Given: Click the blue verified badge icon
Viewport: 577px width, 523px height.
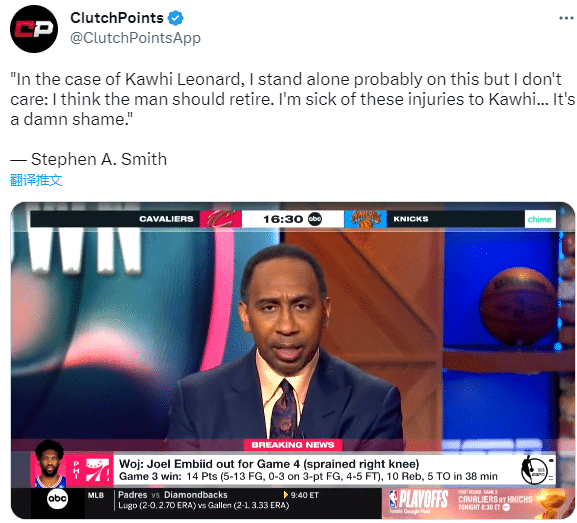Looking at the screenshot, I should pos(176,18).
